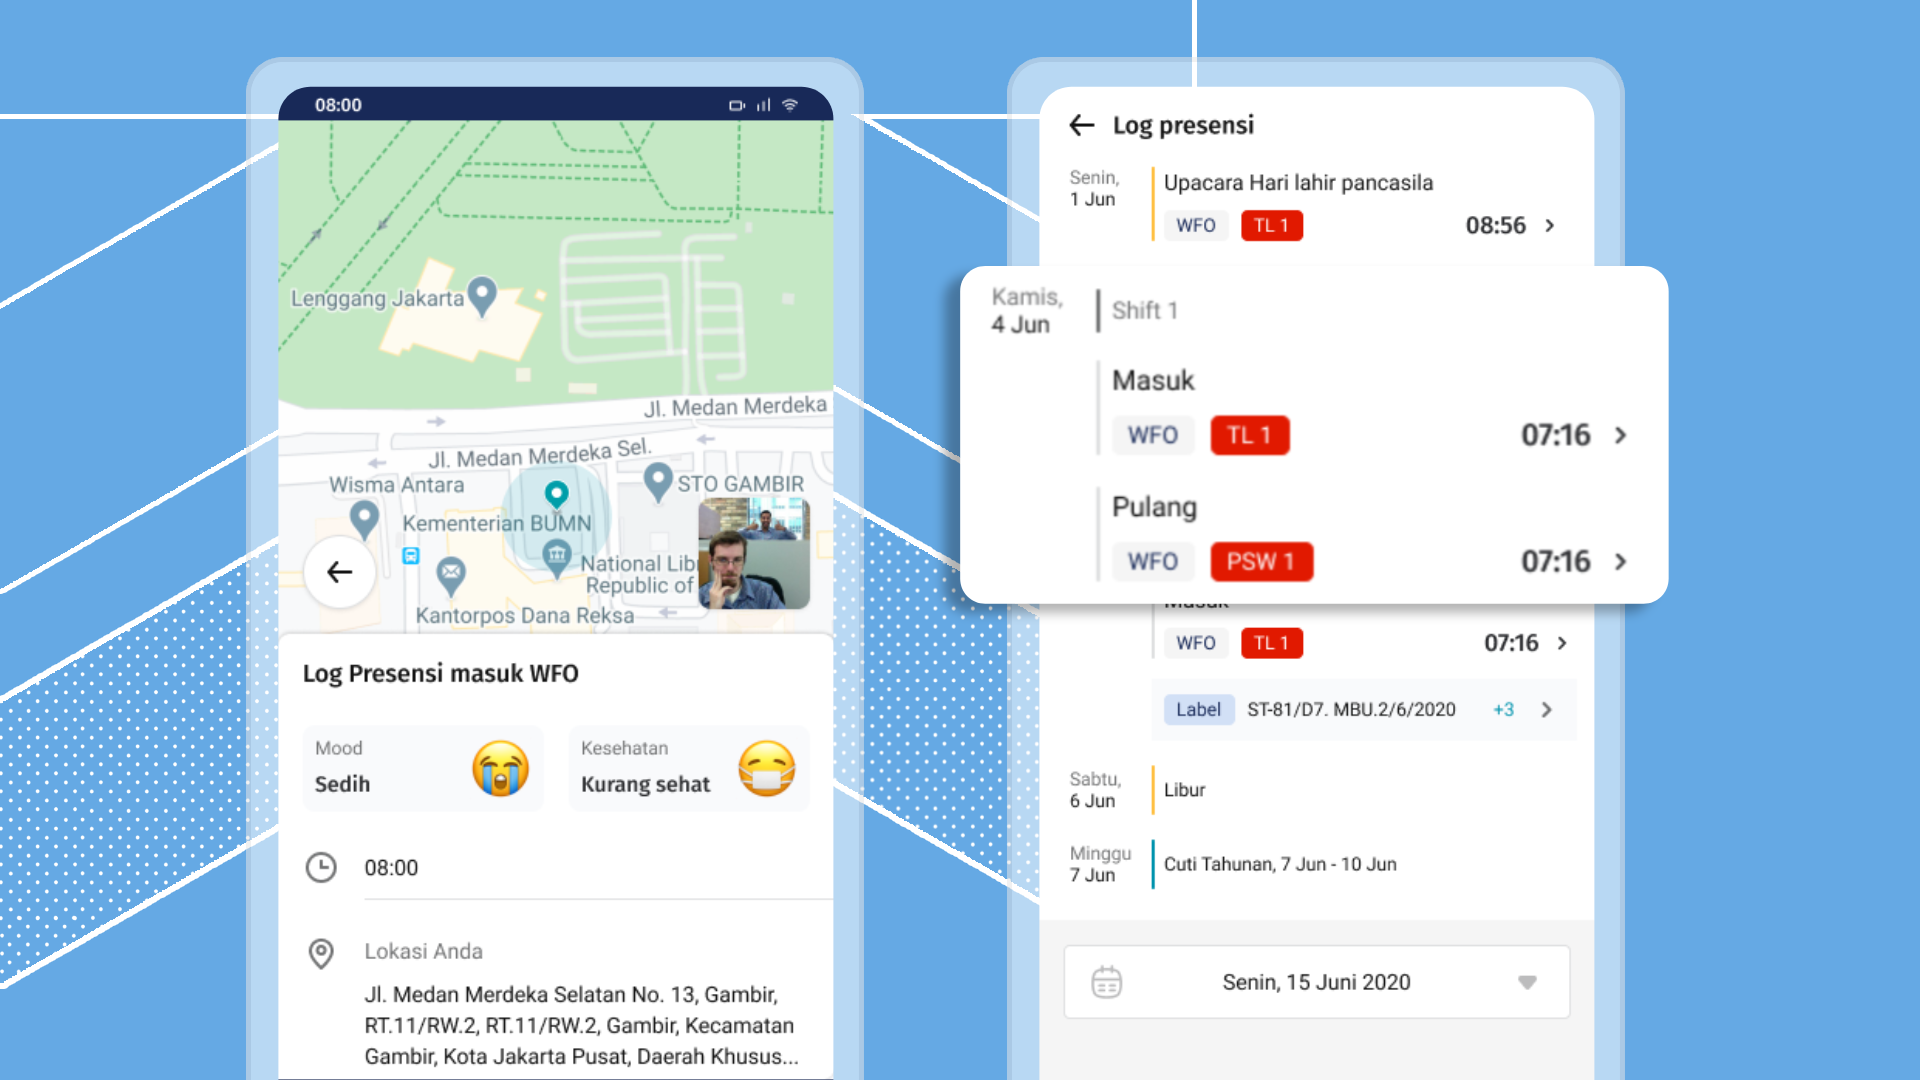Viewport: 1920px width, 1080px height.
Task: Expand the Pulang 07:16 entry chevron
Action: pyautogui.click(x=1621, y=562)
